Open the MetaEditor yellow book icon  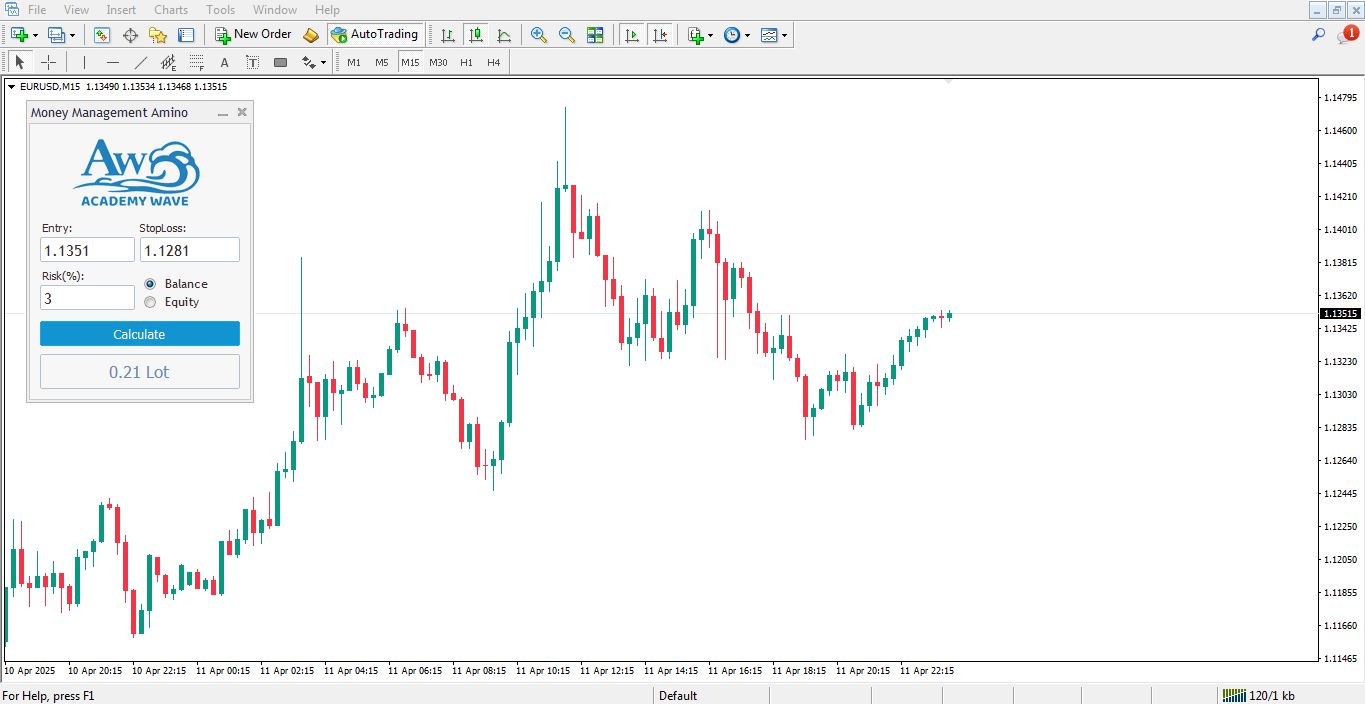point(311,35)
